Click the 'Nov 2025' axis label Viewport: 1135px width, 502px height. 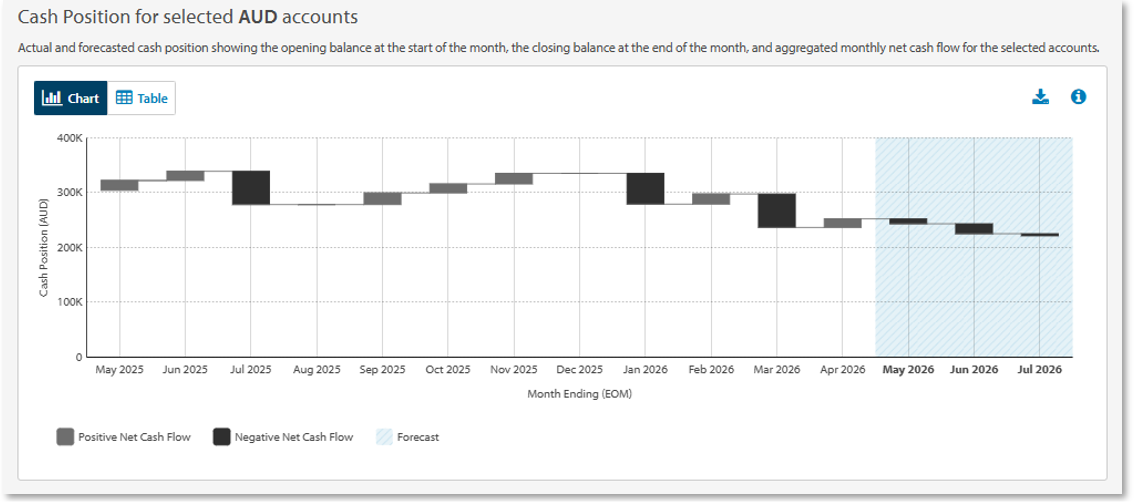click(514, 370)
